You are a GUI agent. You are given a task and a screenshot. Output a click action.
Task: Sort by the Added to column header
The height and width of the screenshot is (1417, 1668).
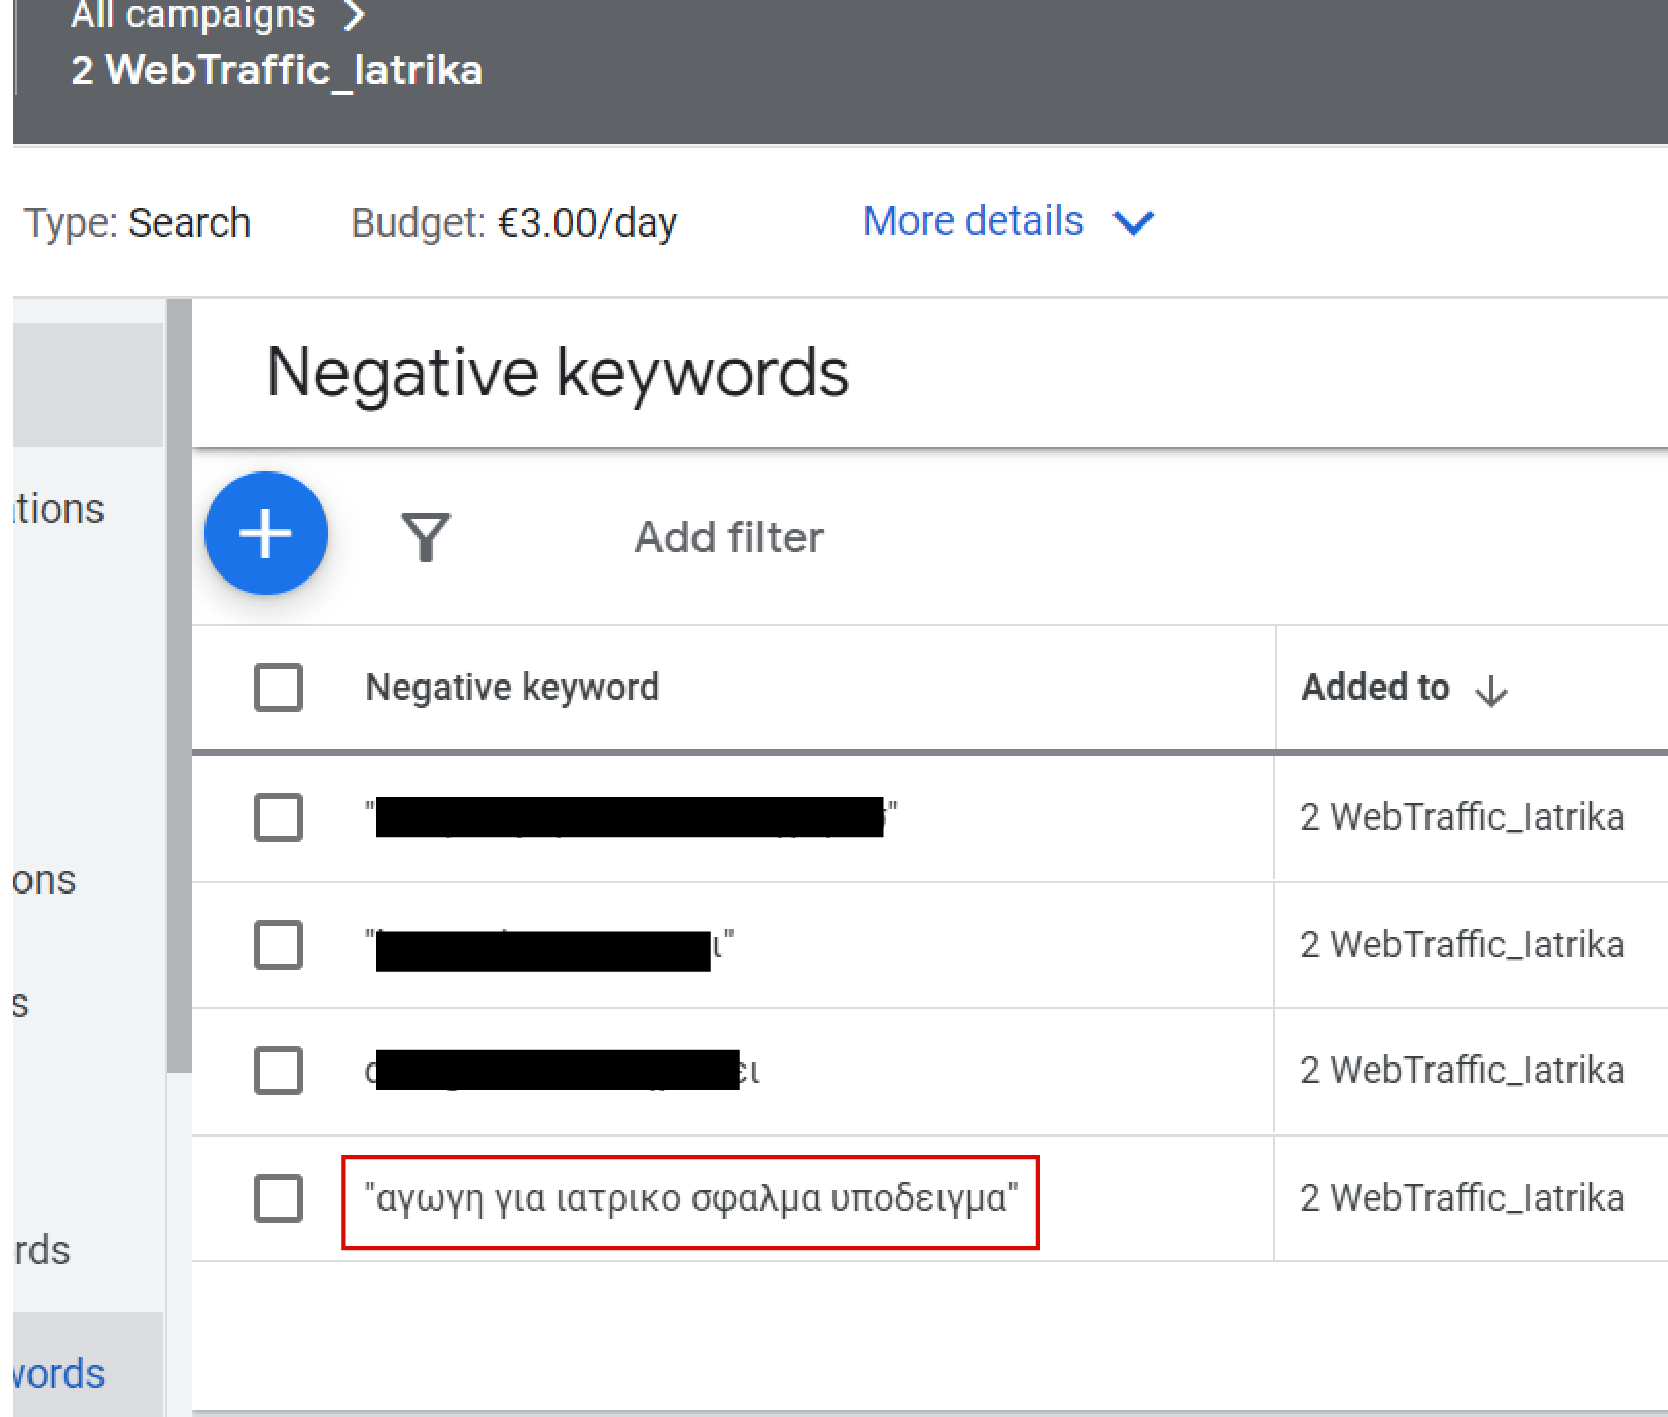click(1375, 687)
